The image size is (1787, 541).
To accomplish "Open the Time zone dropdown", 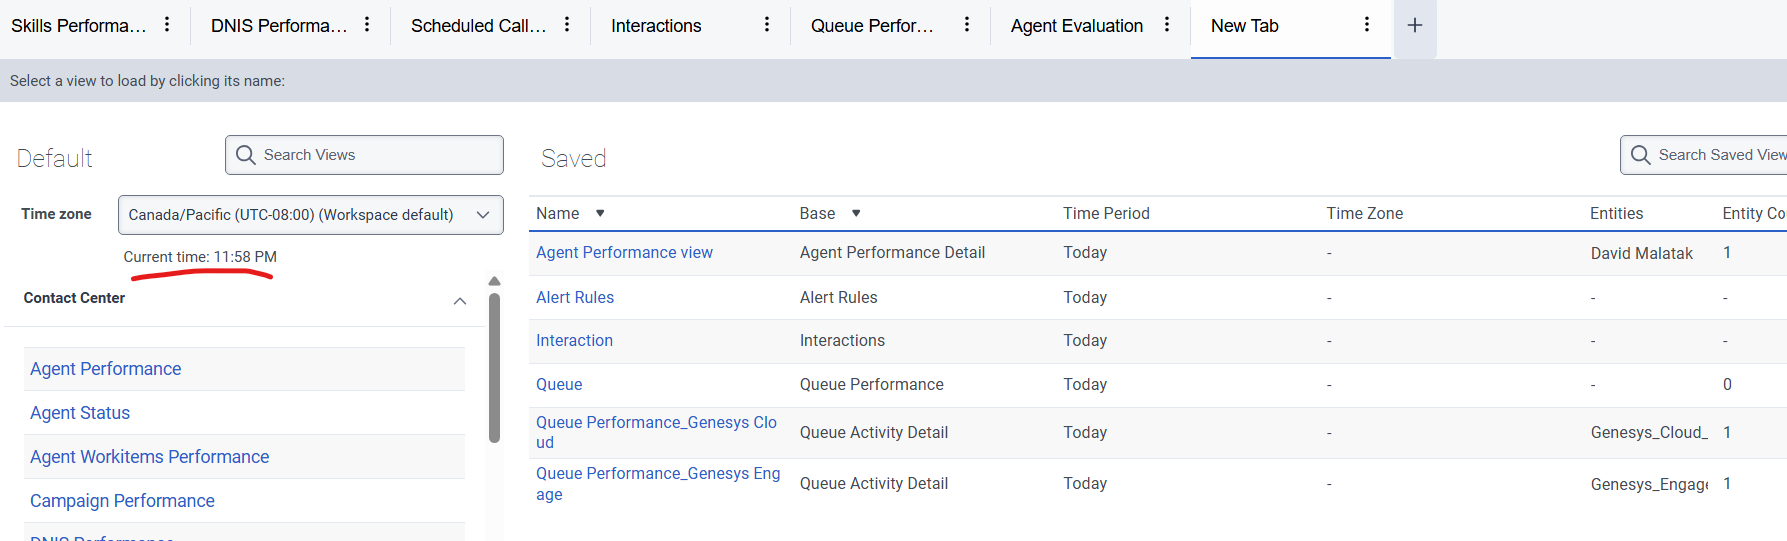I will point(310,215).
